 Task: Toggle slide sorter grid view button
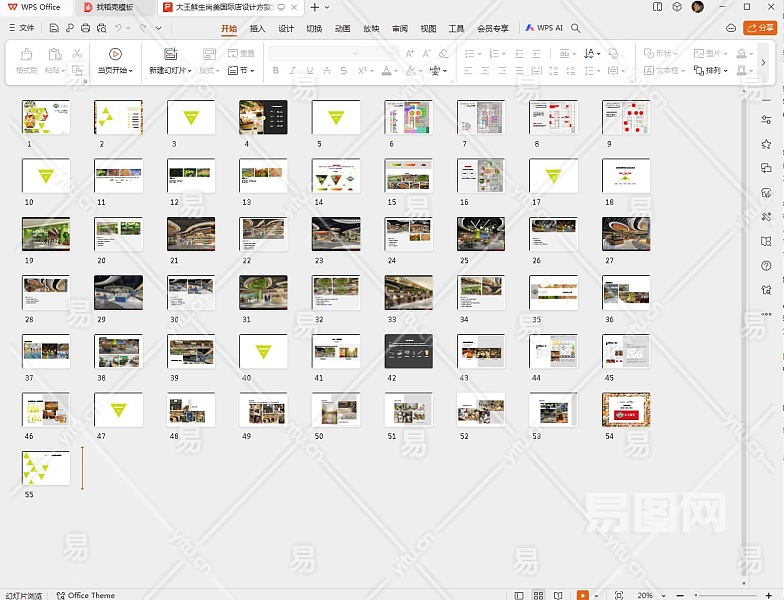[538, 595]
